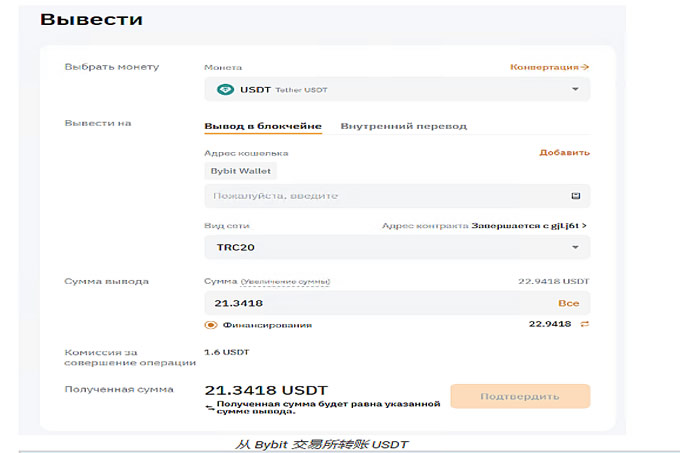This screenshot has height=453, width=680.
Task: Click the 1.6 USDT fee value
Action: click(x=227, y=352)
